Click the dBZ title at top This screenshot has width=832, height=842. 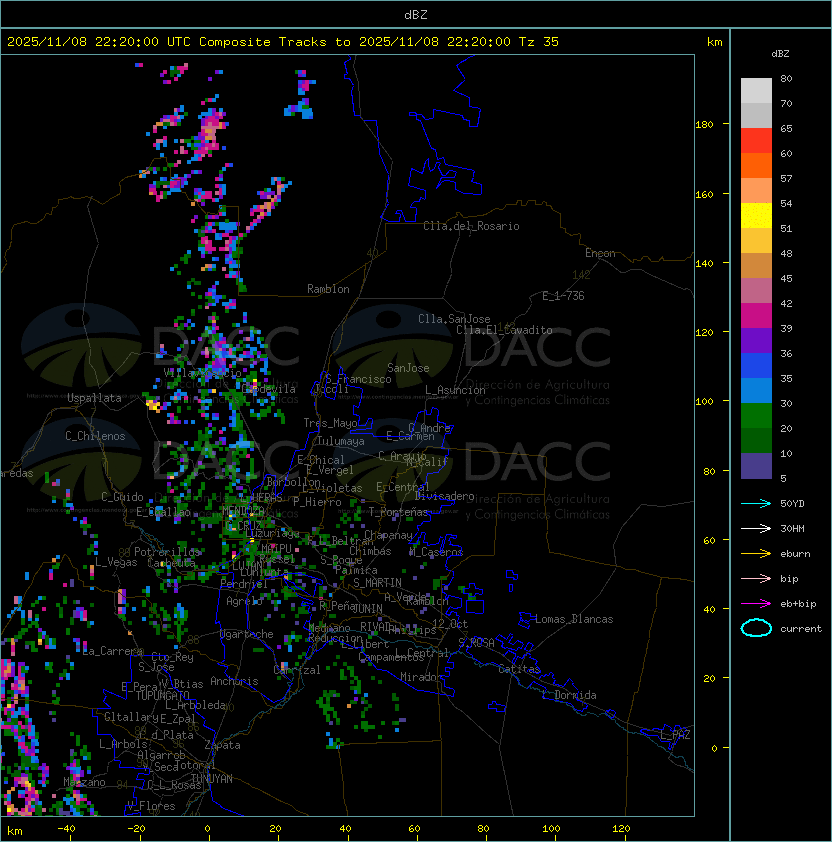pos(416,15)
